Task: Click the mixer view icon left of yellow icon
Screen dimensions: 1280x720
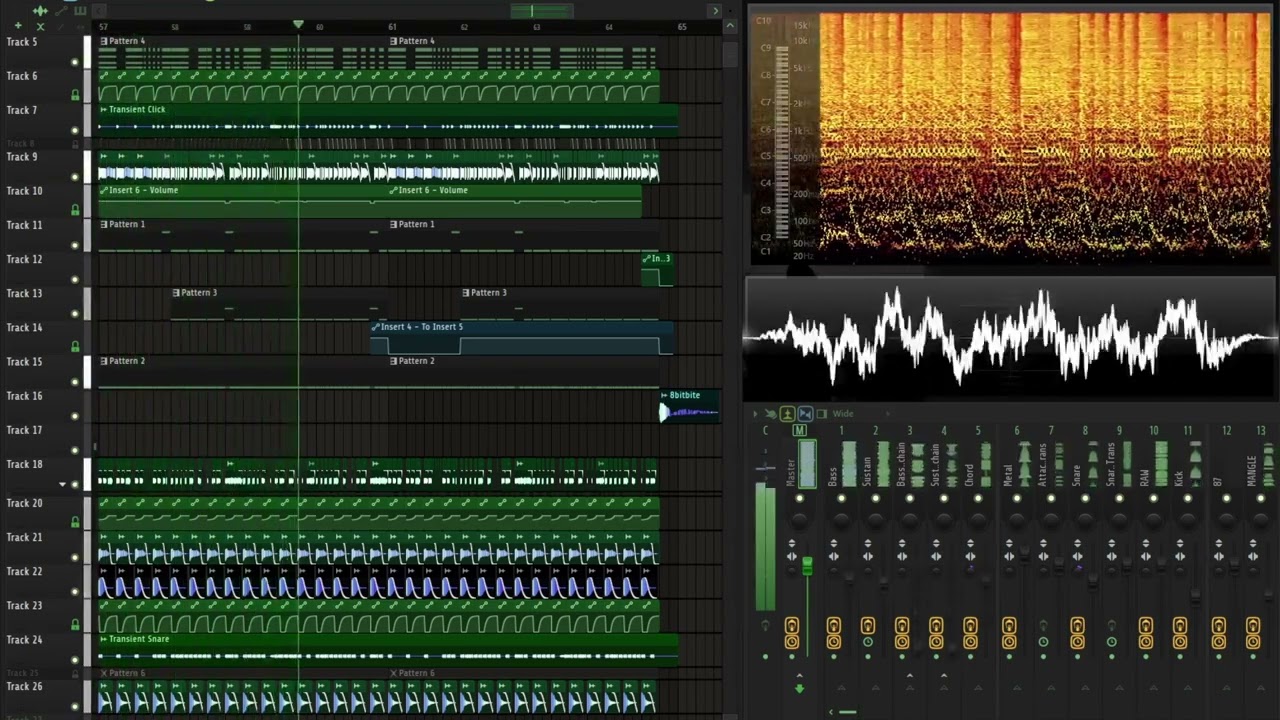Action: (769, 413)
